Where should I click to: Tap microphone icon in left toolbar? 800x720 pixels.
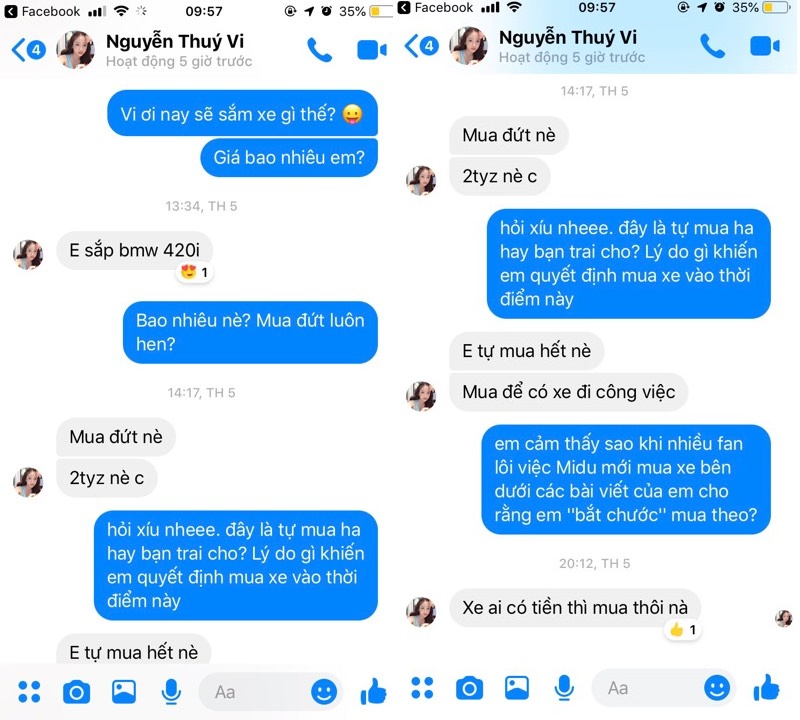tap(171, 692)
